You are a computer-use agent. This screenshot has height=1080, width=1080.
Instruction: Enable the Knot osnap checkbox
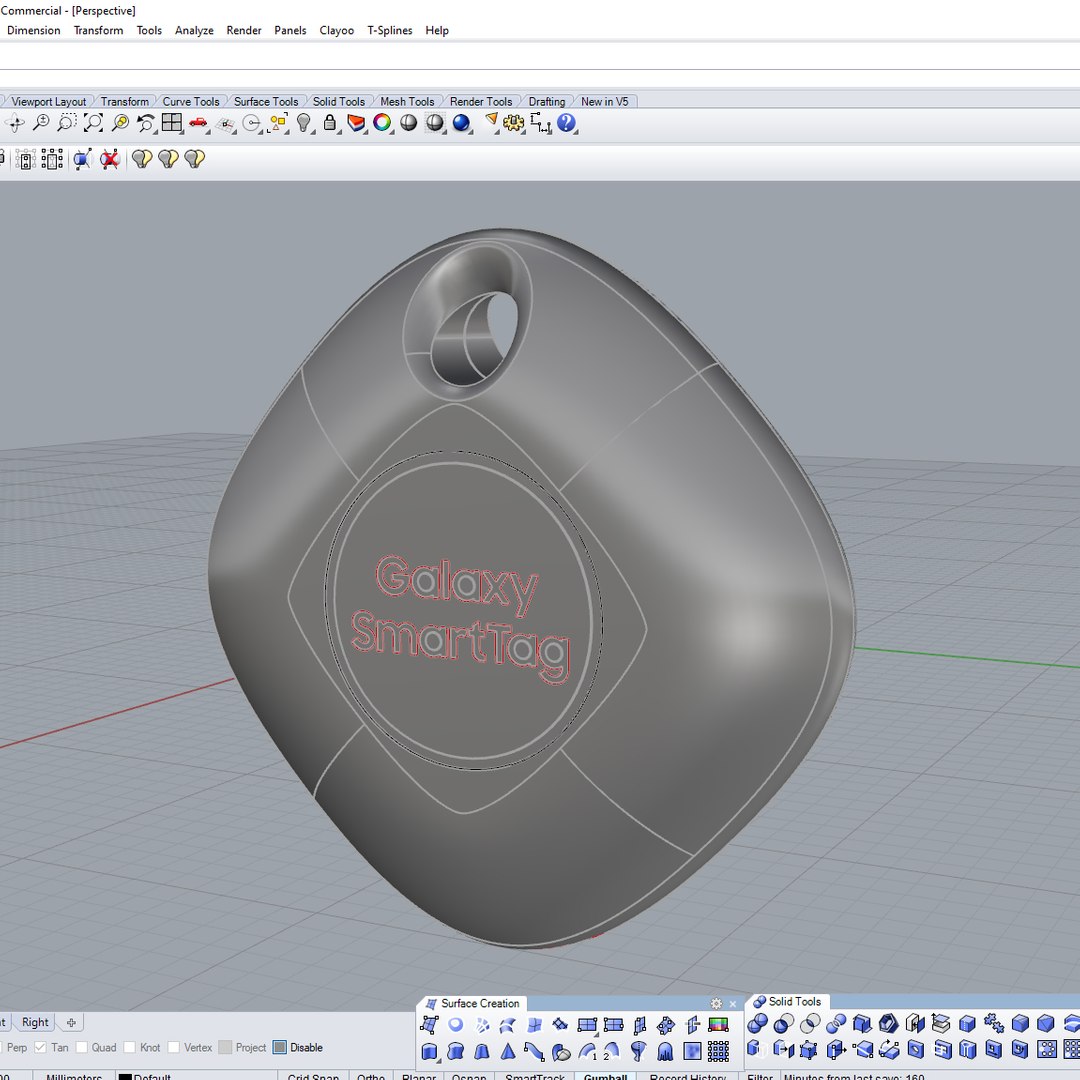[x=129, y=1048]
